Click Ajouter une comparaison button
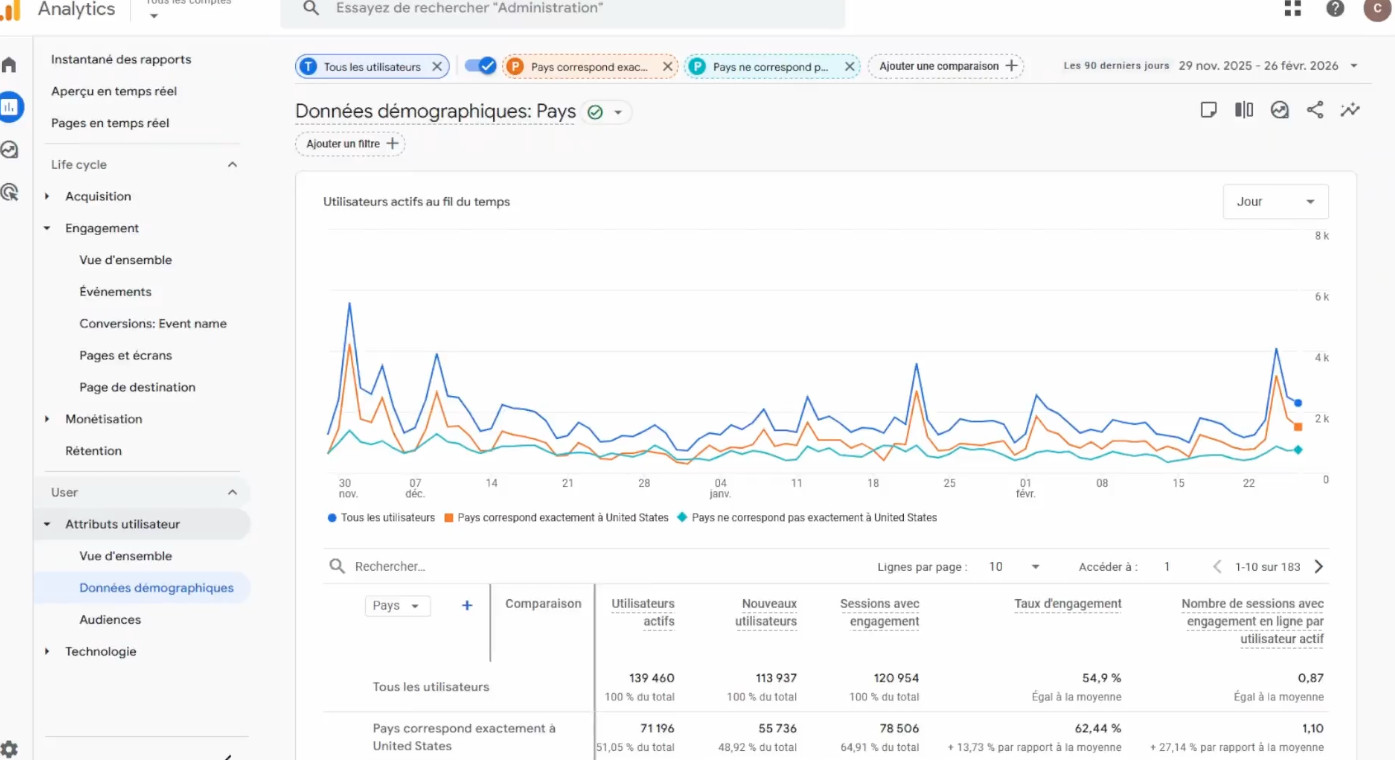This screenshot has width=1395, height=760. 946,66
